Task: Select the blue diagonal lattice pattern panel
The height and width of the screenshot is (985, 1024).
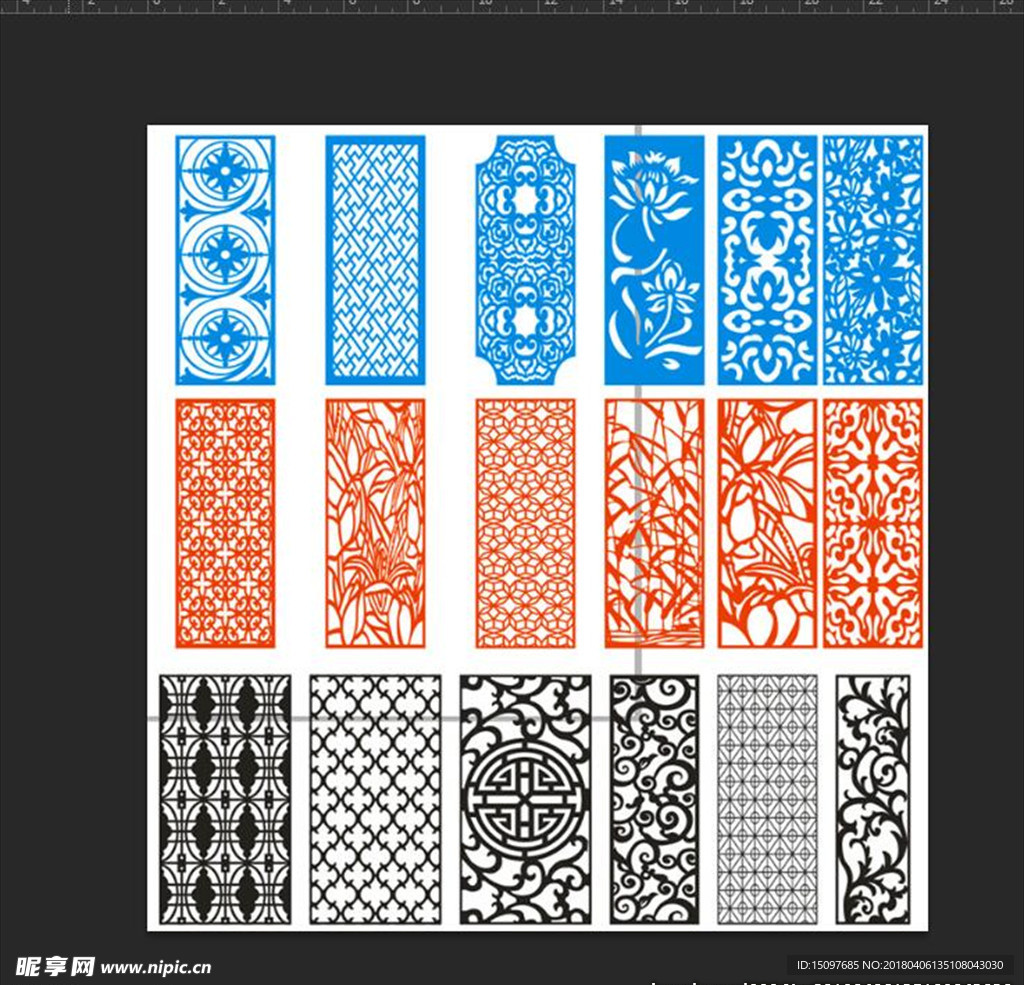Action: coord(376,260)
